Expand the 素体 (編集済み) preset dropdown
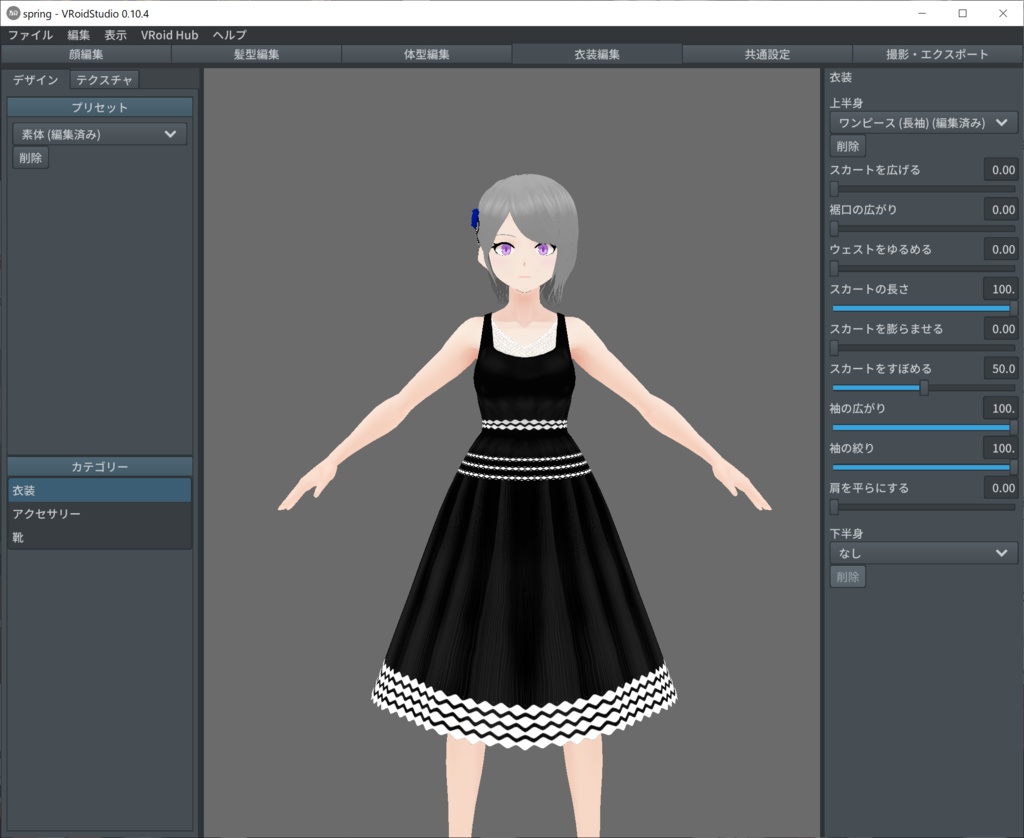Viewport: 1024px width, 838px height. point(98,134)
